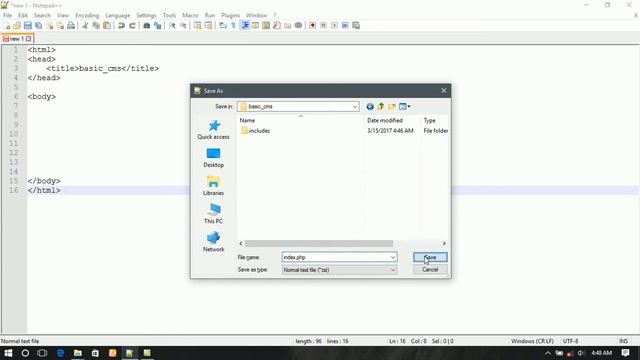The width and height of the screenshot is (640, 360).
Task: Go back using Save As dialog back icon
Action: click(x=370, y=107)
